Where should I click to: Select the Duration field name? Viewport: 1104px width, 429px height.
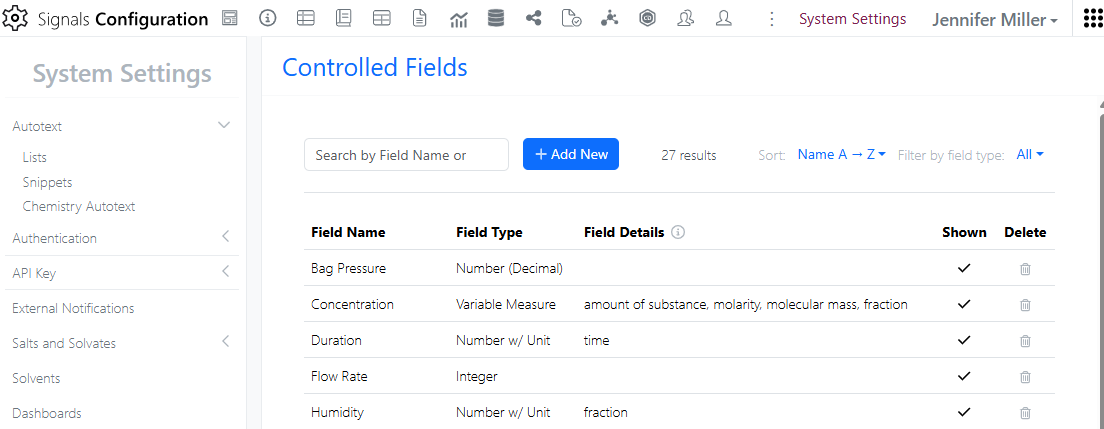click(x=336, y=340)
